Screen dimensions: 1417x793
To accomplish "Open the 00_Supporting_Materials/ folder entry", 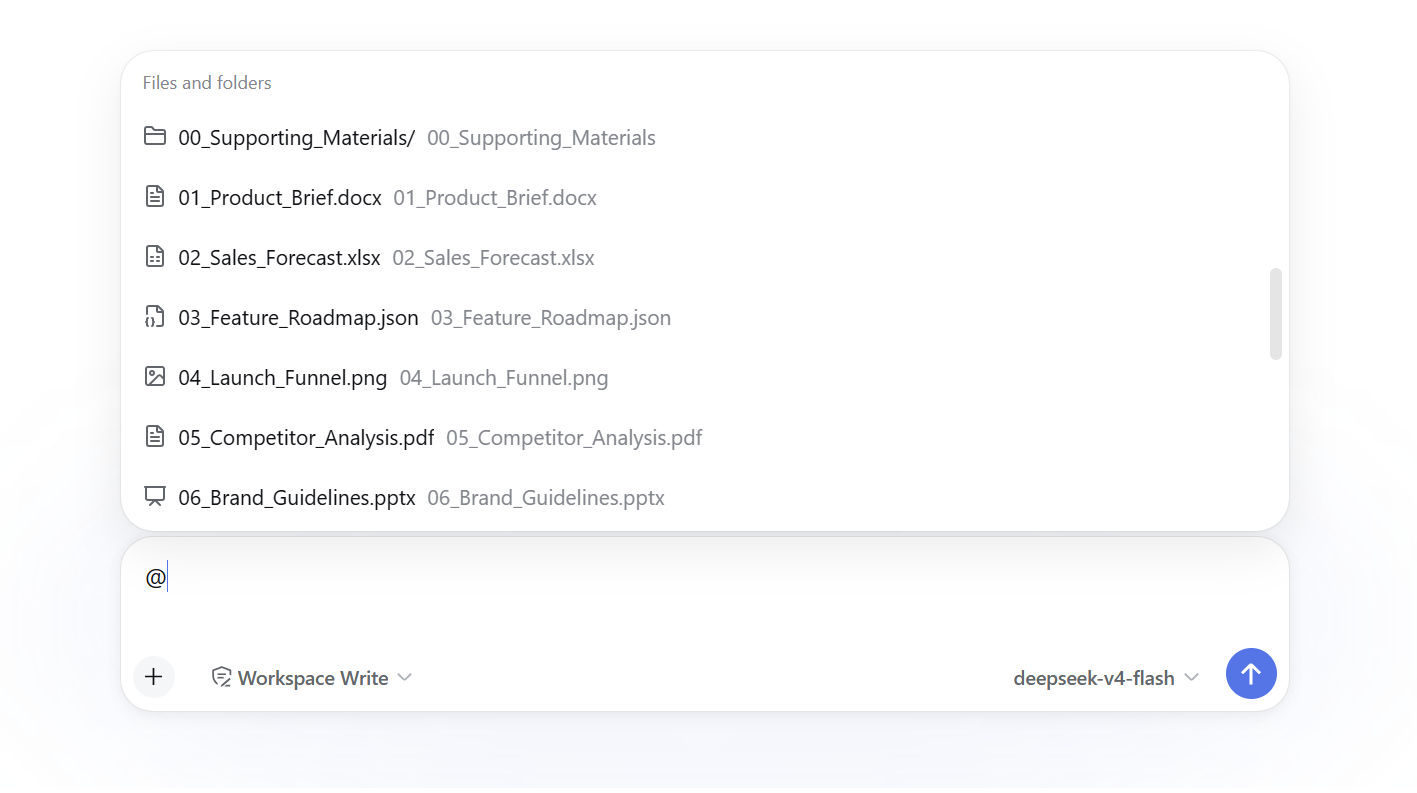I will click(704, 137).
